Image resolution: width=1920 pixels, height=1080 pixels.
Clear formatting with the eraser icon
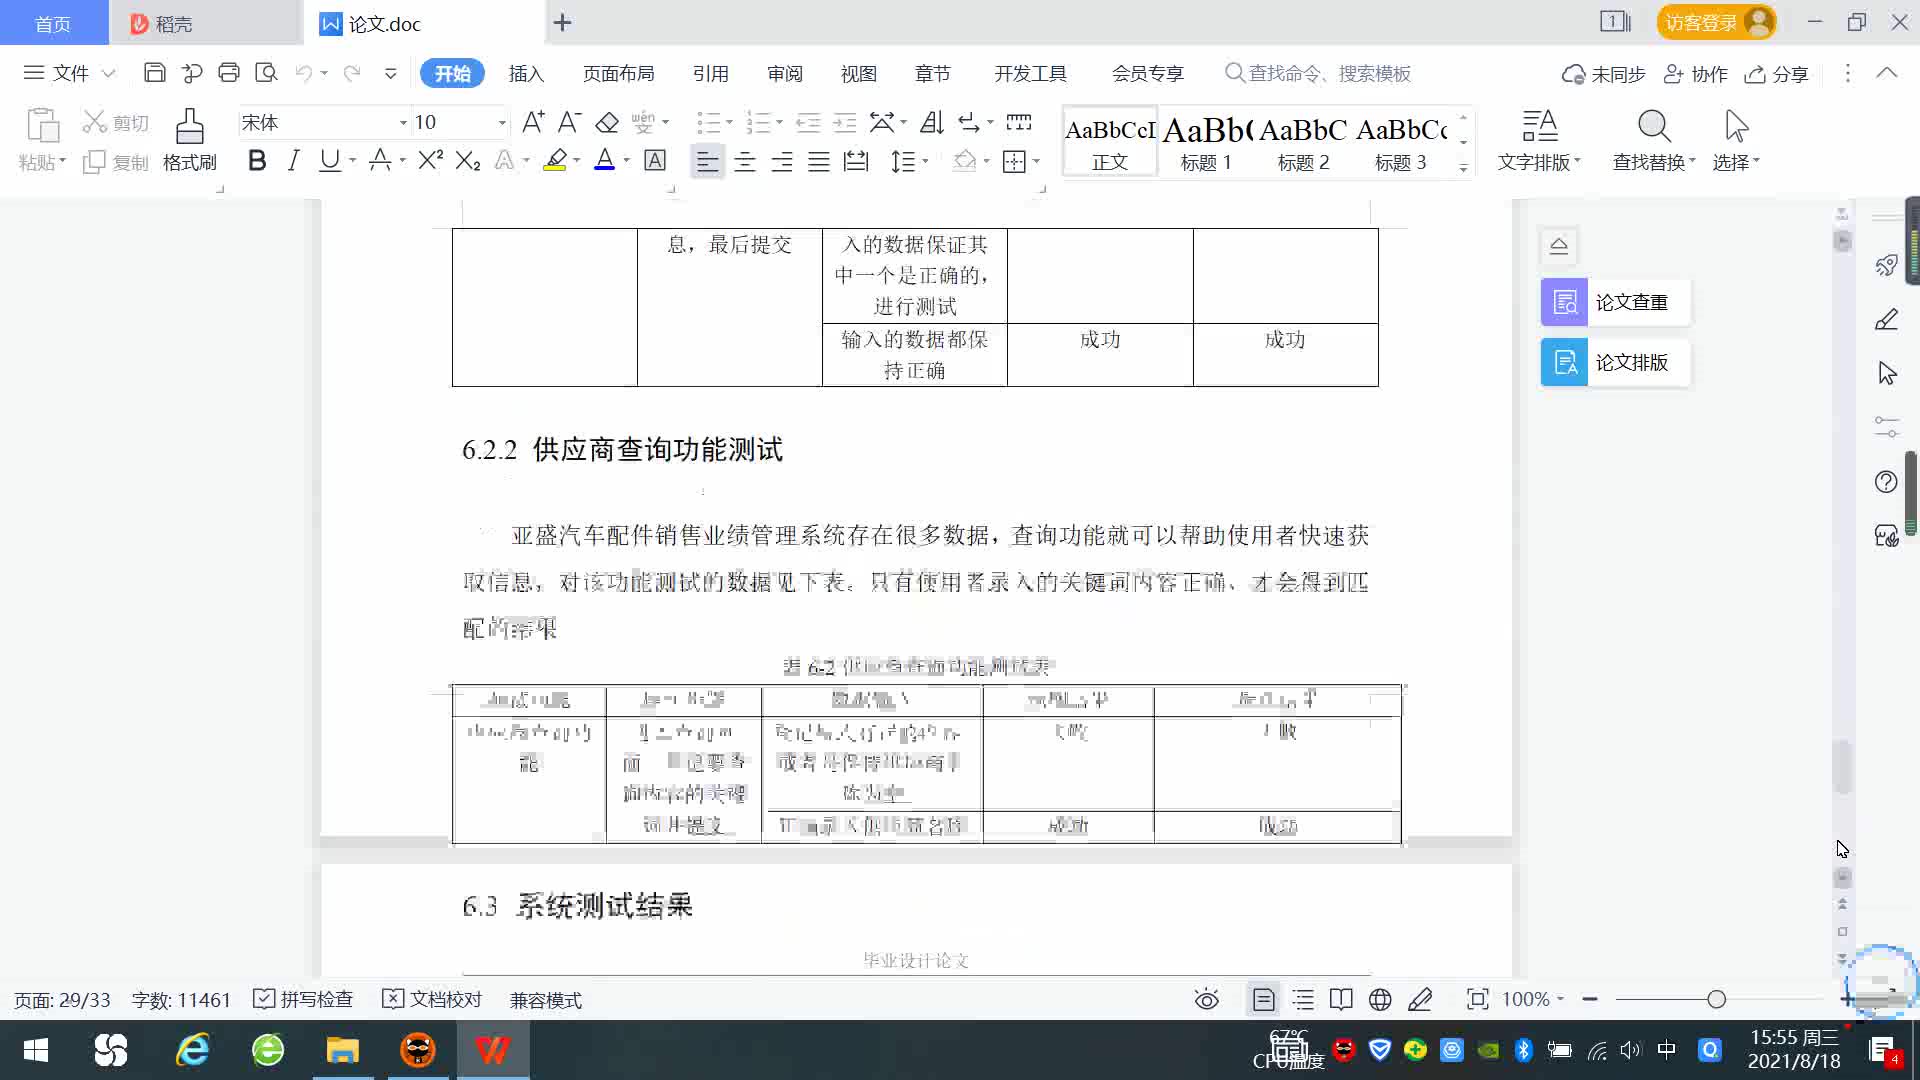click(x=607, y=122)
